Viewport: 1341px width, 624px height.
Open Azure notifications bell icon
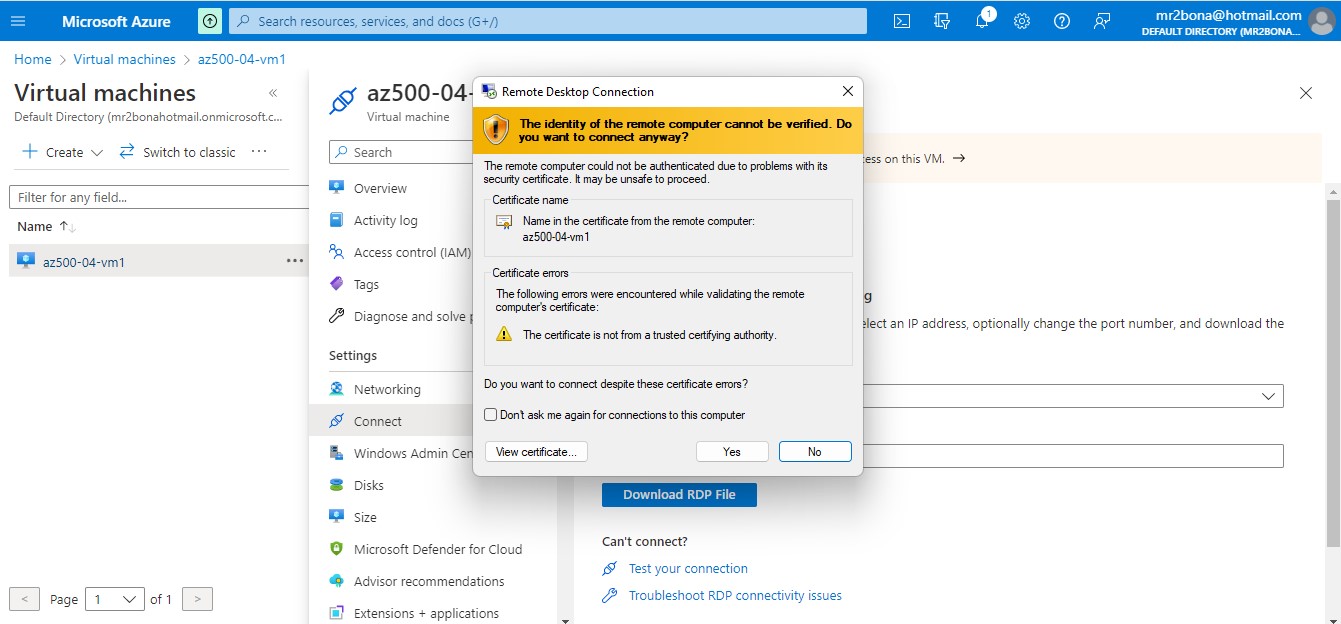pyautogui.click(x=981, y=20)
